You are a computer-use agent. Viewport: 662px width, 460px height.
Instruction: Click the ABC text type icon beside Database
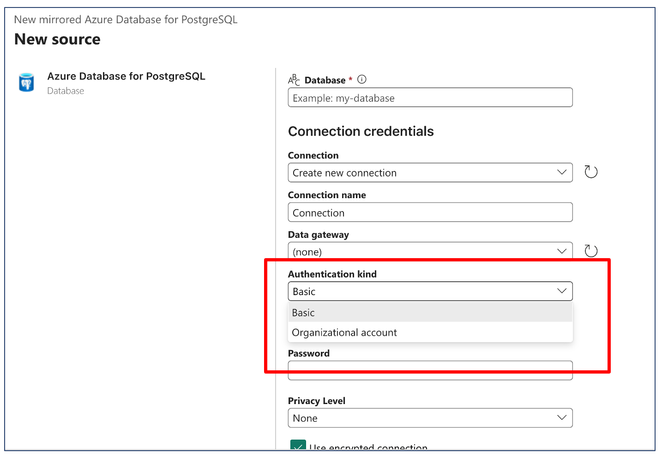click(x=294, y=80)
